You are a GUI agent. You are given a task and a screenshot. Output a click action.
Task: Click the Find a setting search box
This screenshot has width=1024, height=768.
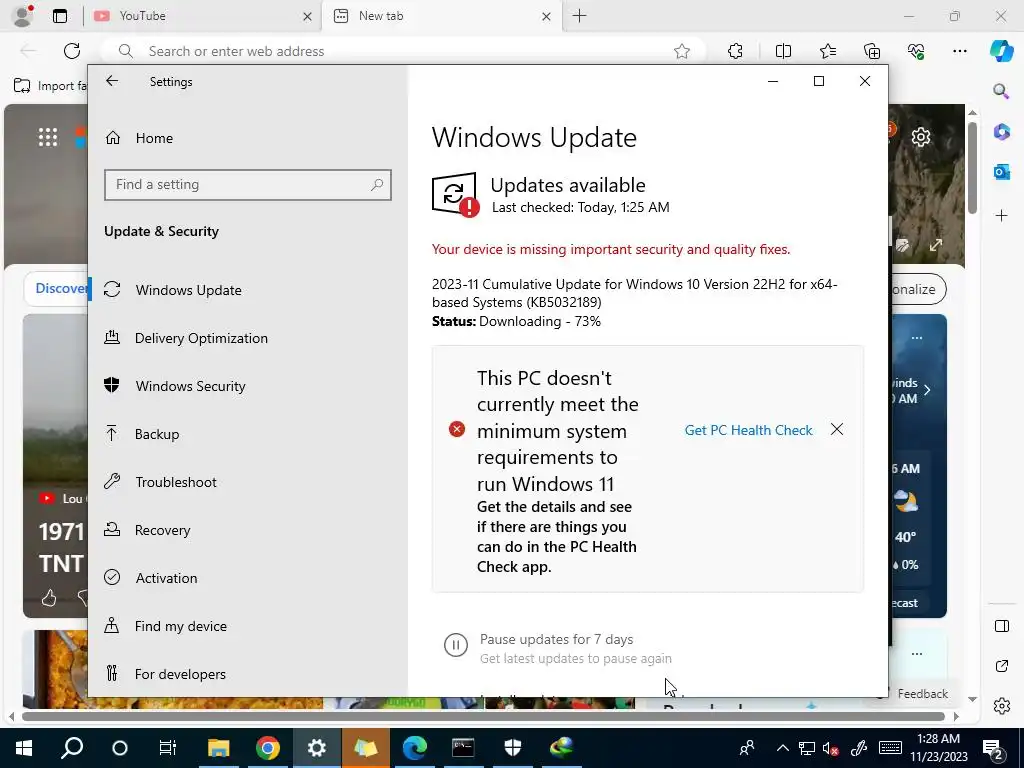click(248, 185)
